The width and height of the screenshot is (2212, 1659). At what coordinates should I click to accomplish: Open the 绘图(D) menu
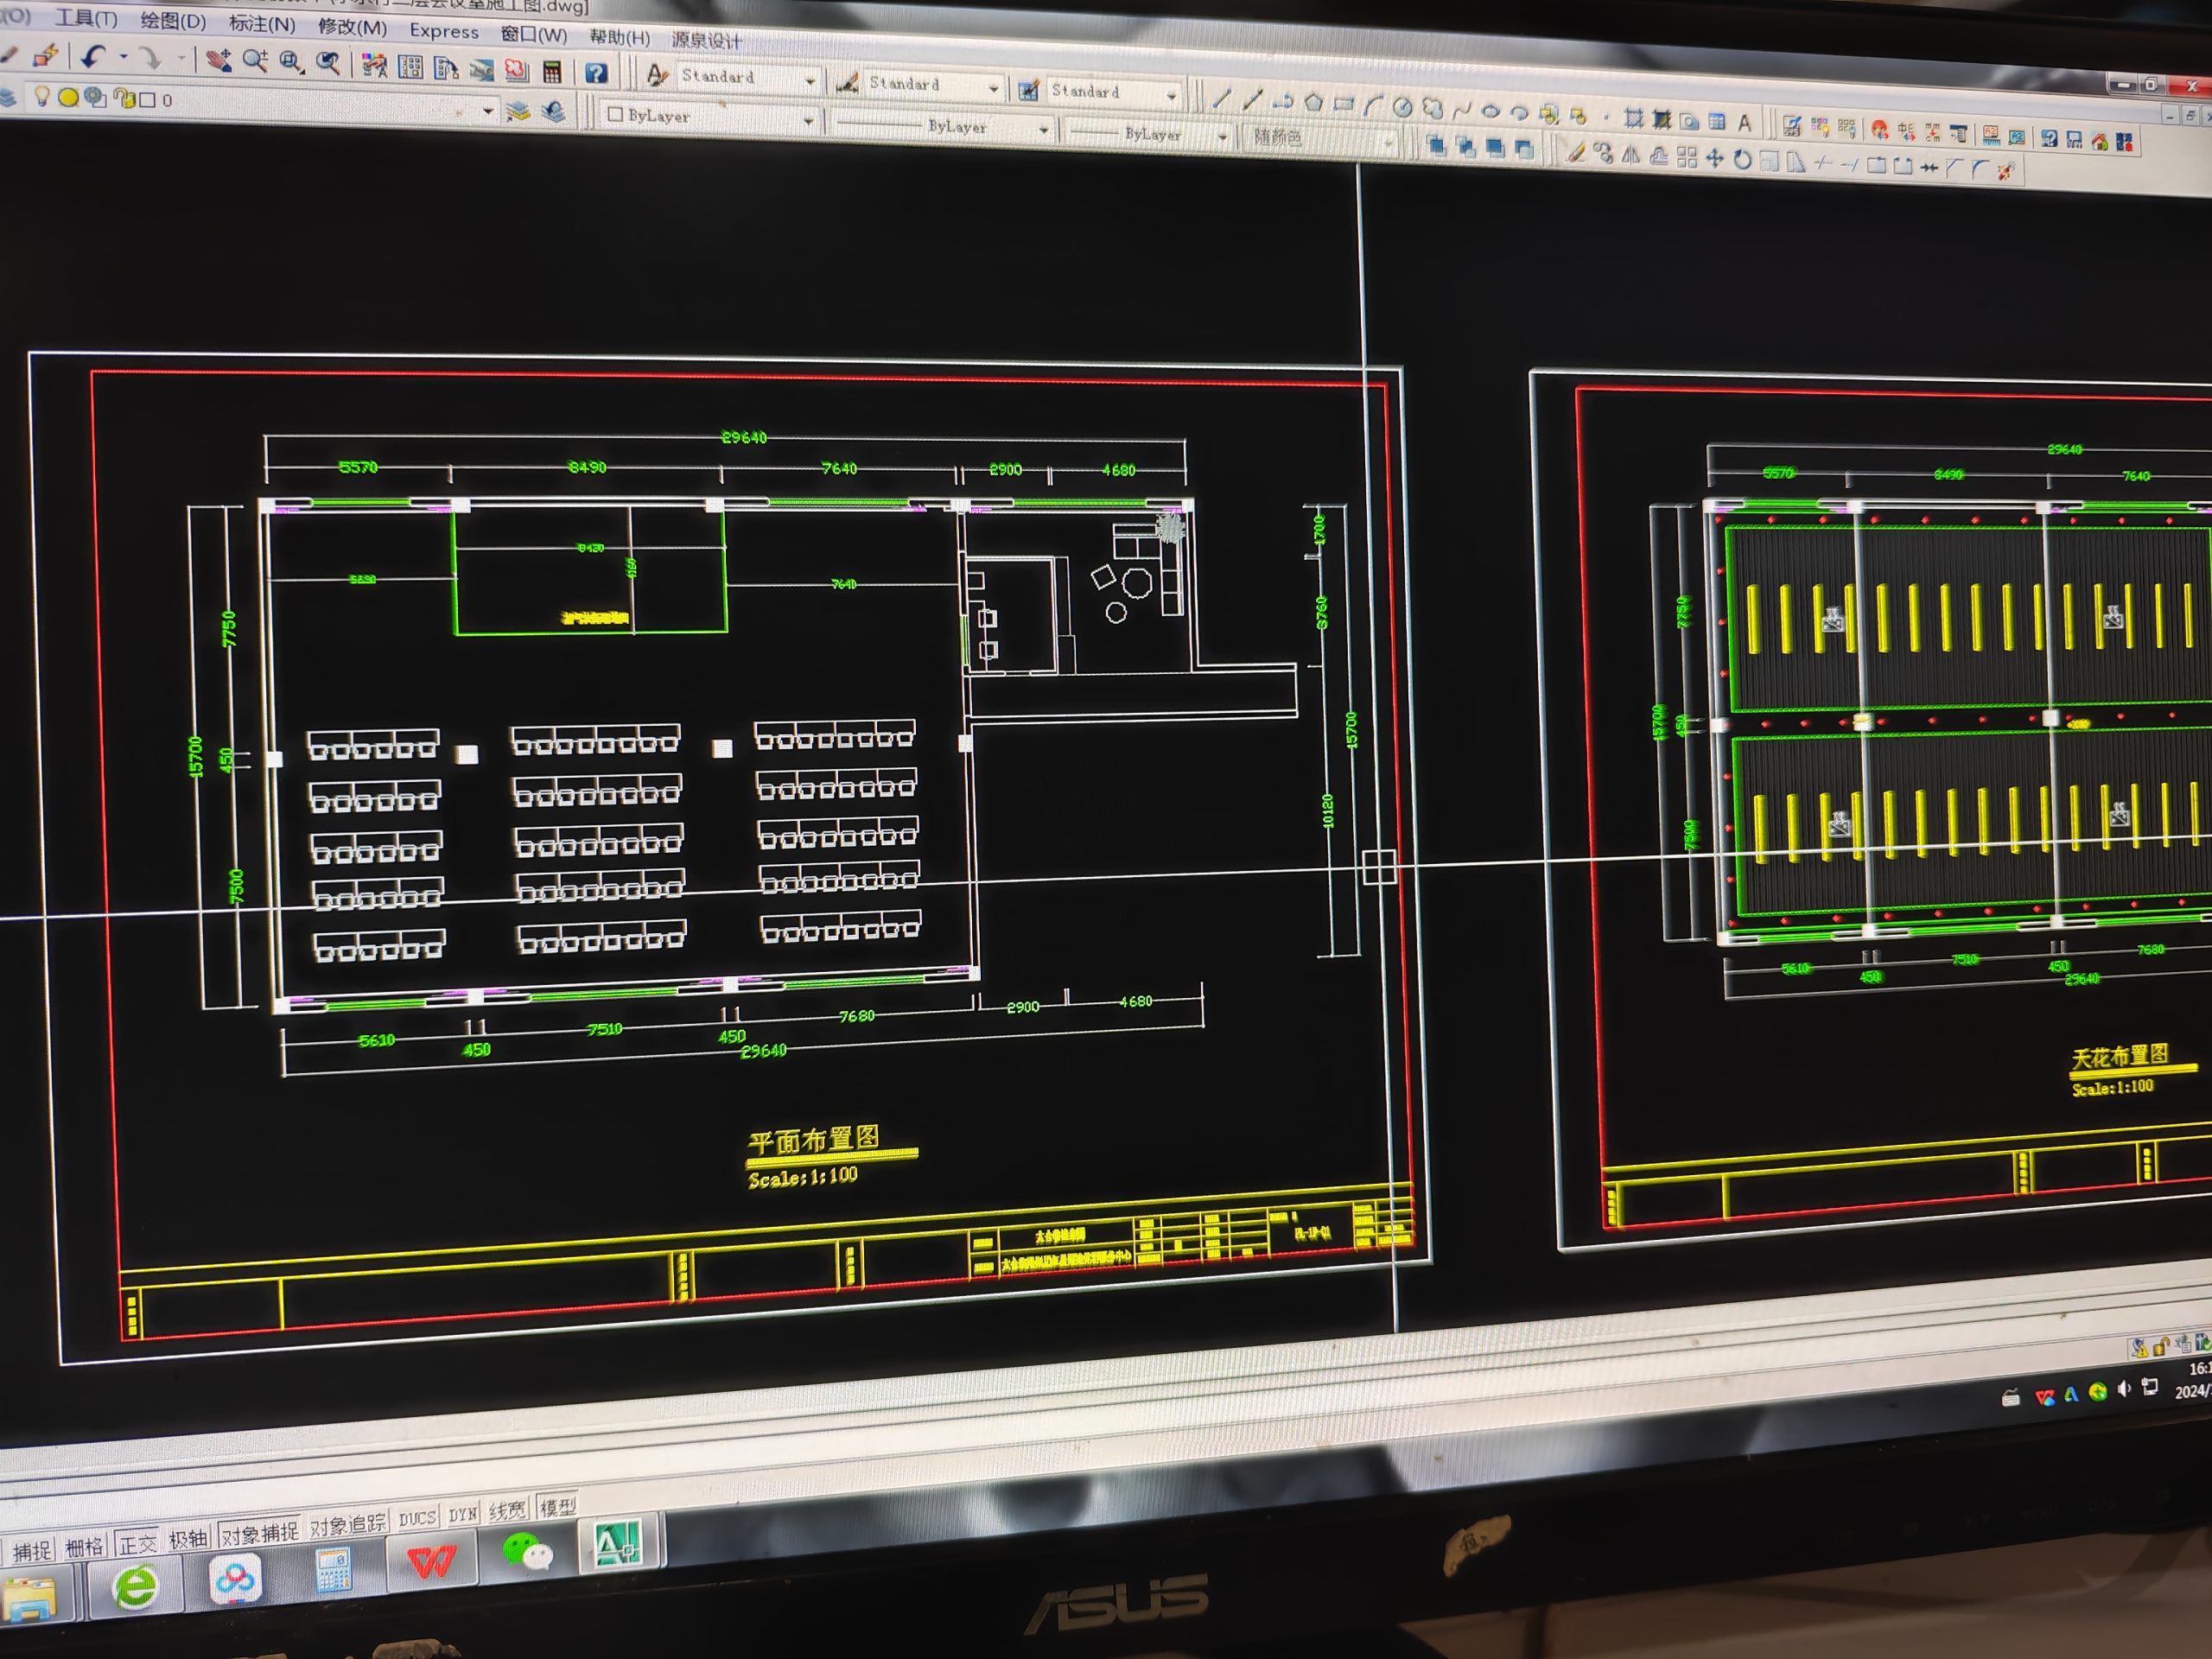coord(172,21)
